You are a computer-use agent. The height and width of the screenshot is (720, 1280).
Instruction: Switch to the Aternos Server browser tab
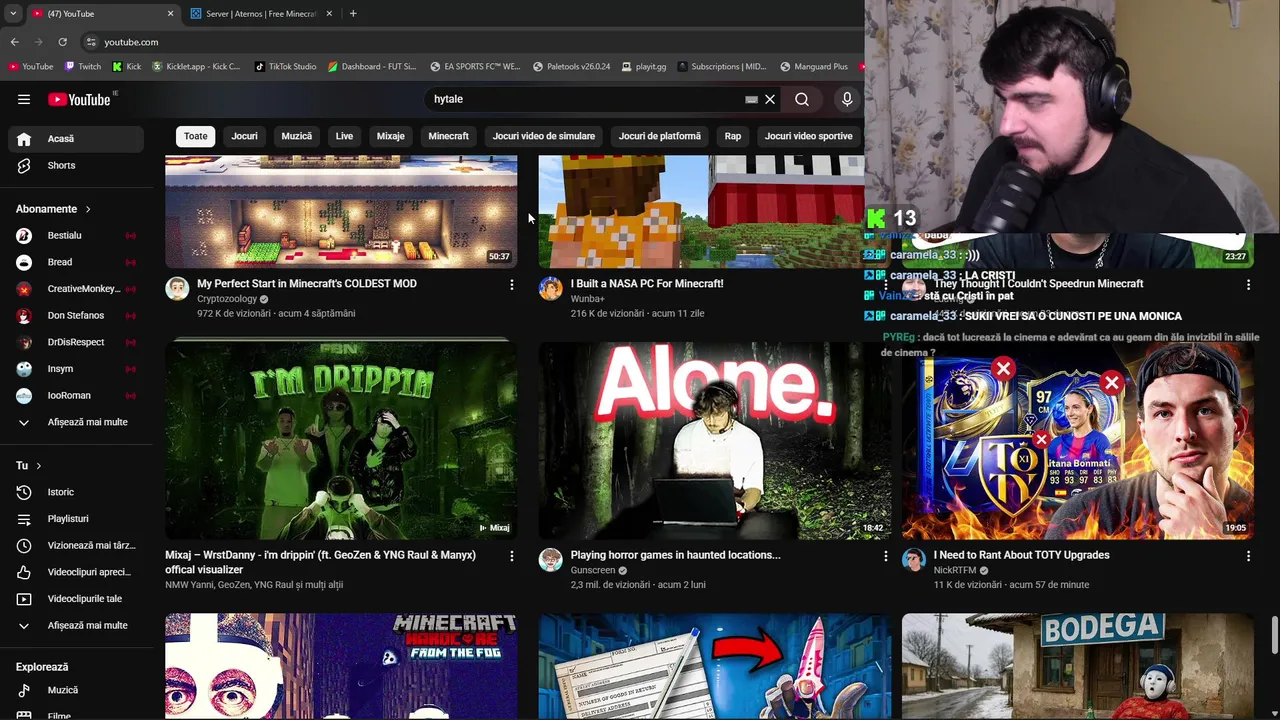point(262,14)
